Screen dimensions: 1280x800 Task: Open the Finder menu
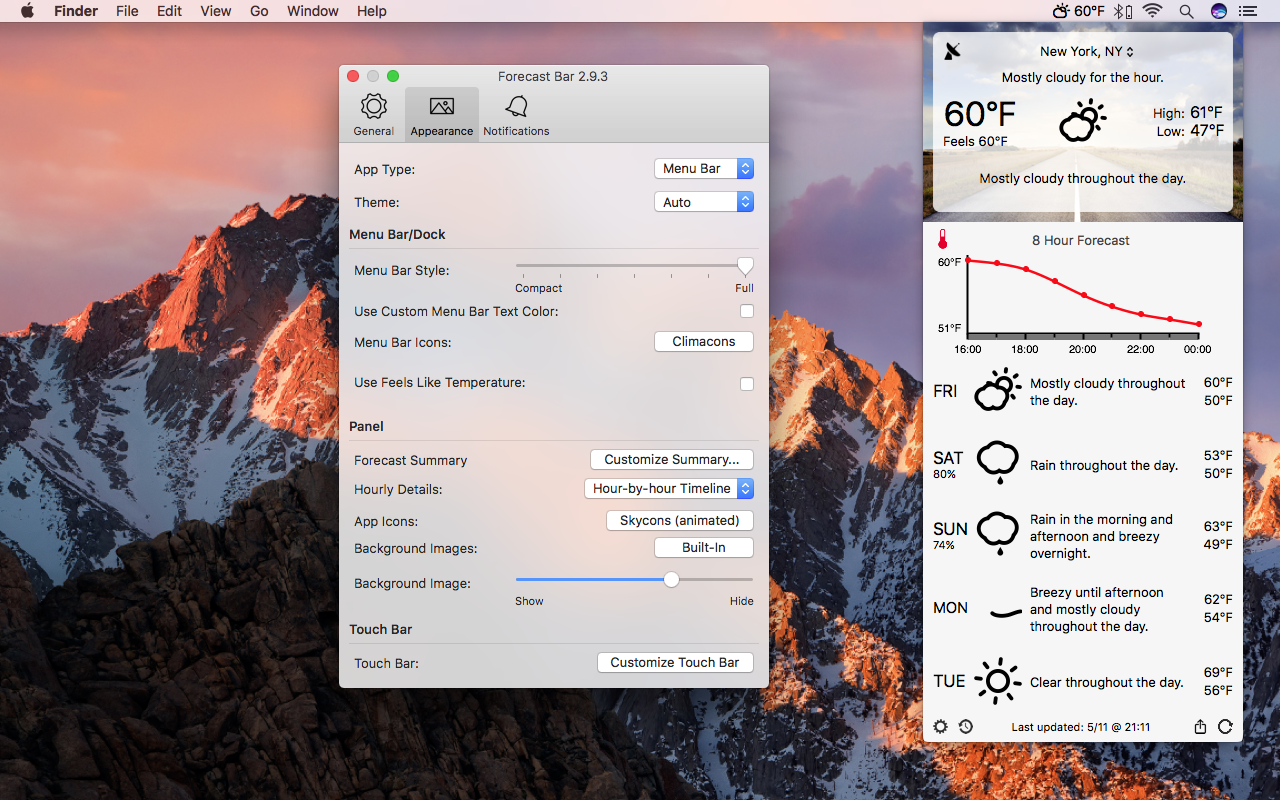[x=76, y=11]
